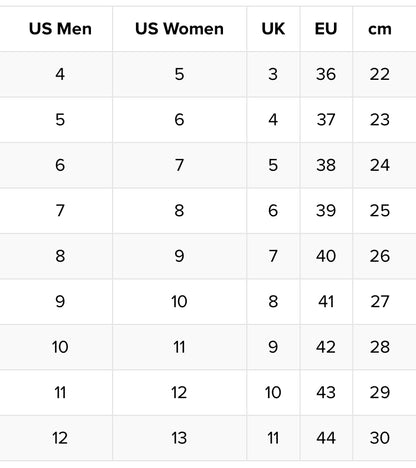The height and width of the screenshot is (468, 416).
Task: Click the US Men column header
Action: coord(60,29)
